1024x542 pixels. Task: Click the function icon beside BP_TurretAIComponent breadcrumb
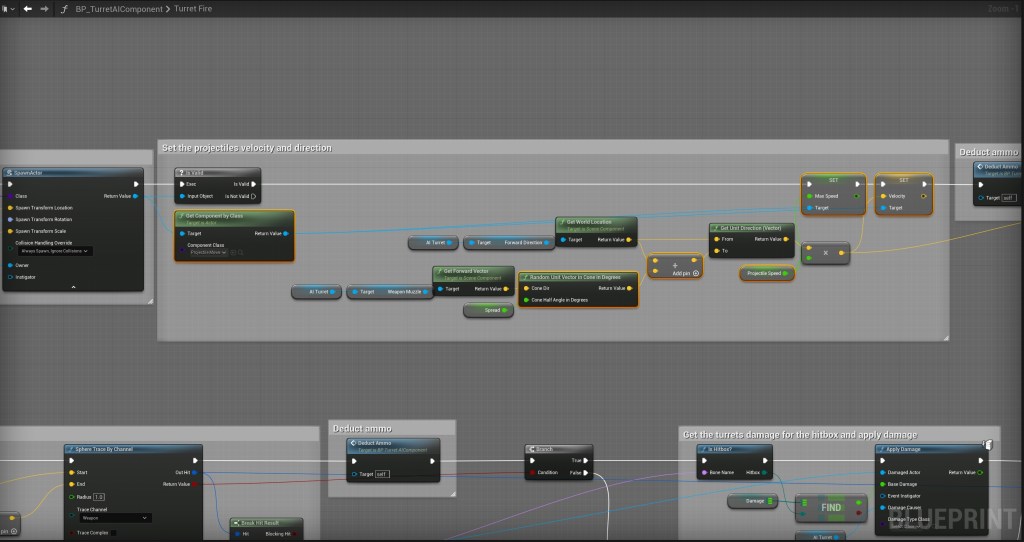pyautogui.click(x=66, y=9)
